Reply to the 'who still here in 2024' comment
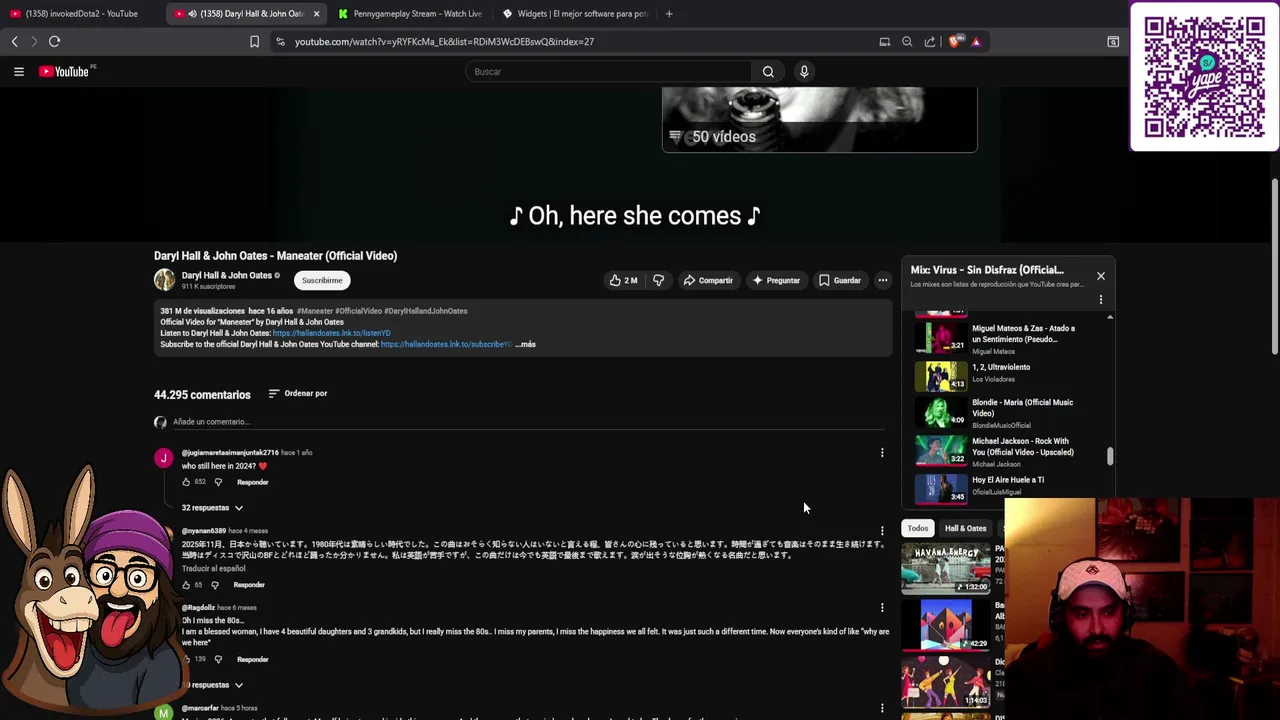The image size is (1280, 720). [252, 482]
